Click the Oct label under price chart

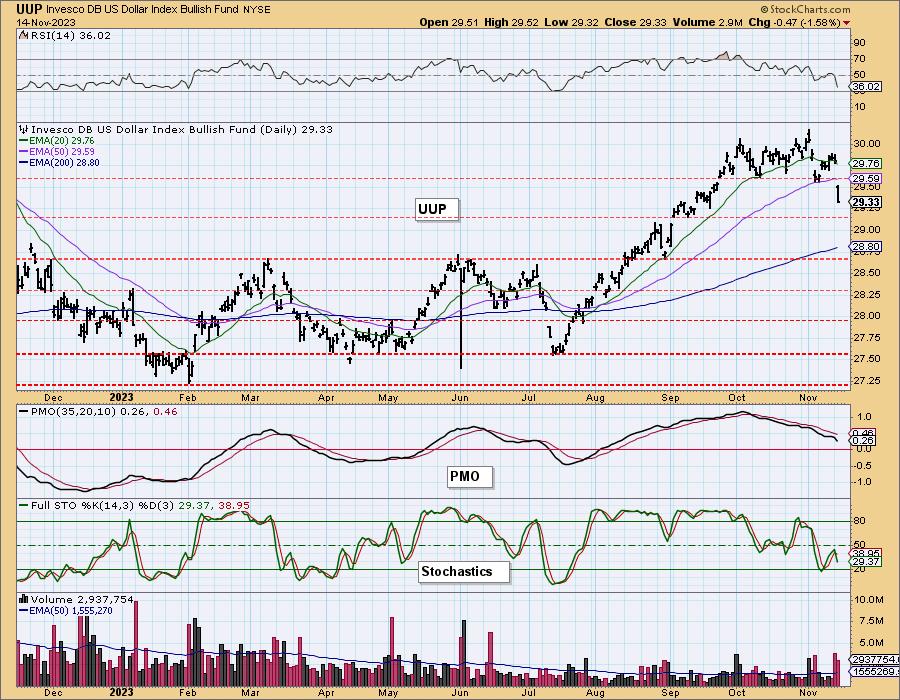[736, 397]
